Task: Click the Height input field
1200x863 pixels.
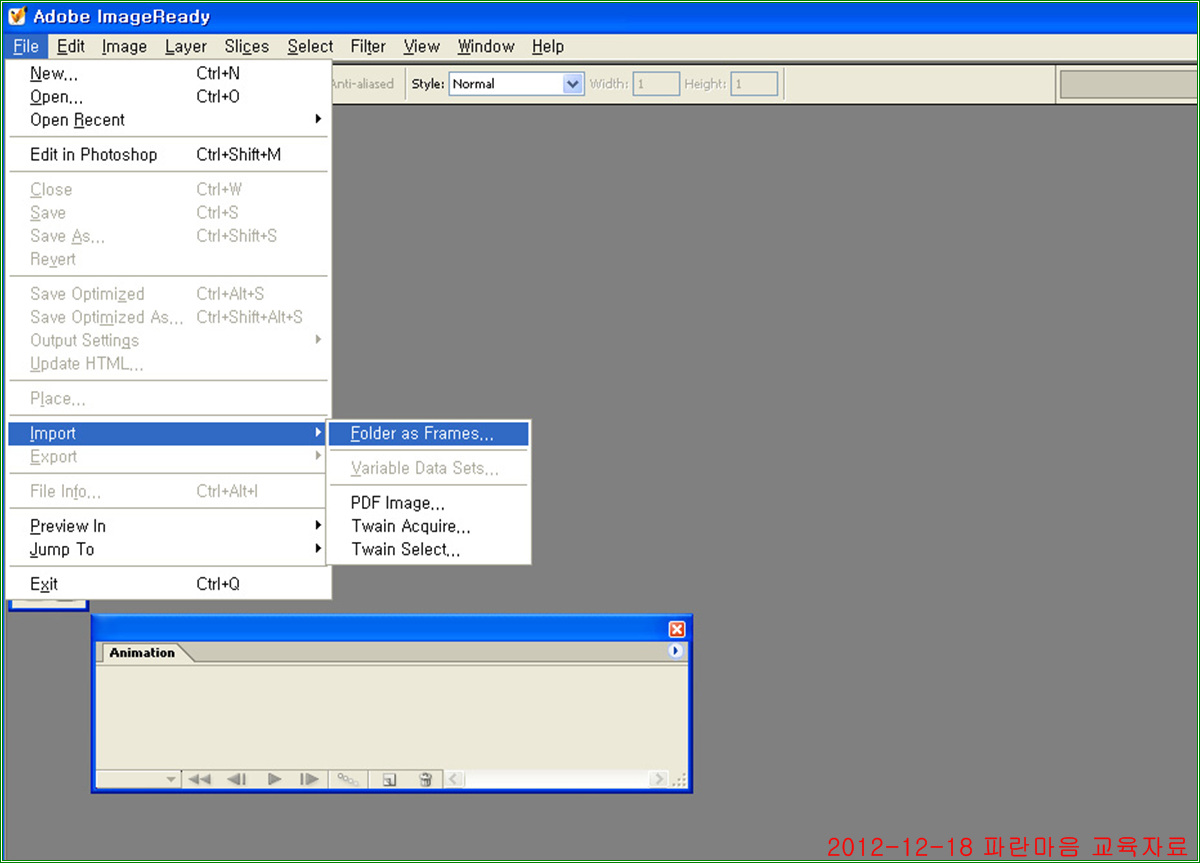Action: point(754,84)
